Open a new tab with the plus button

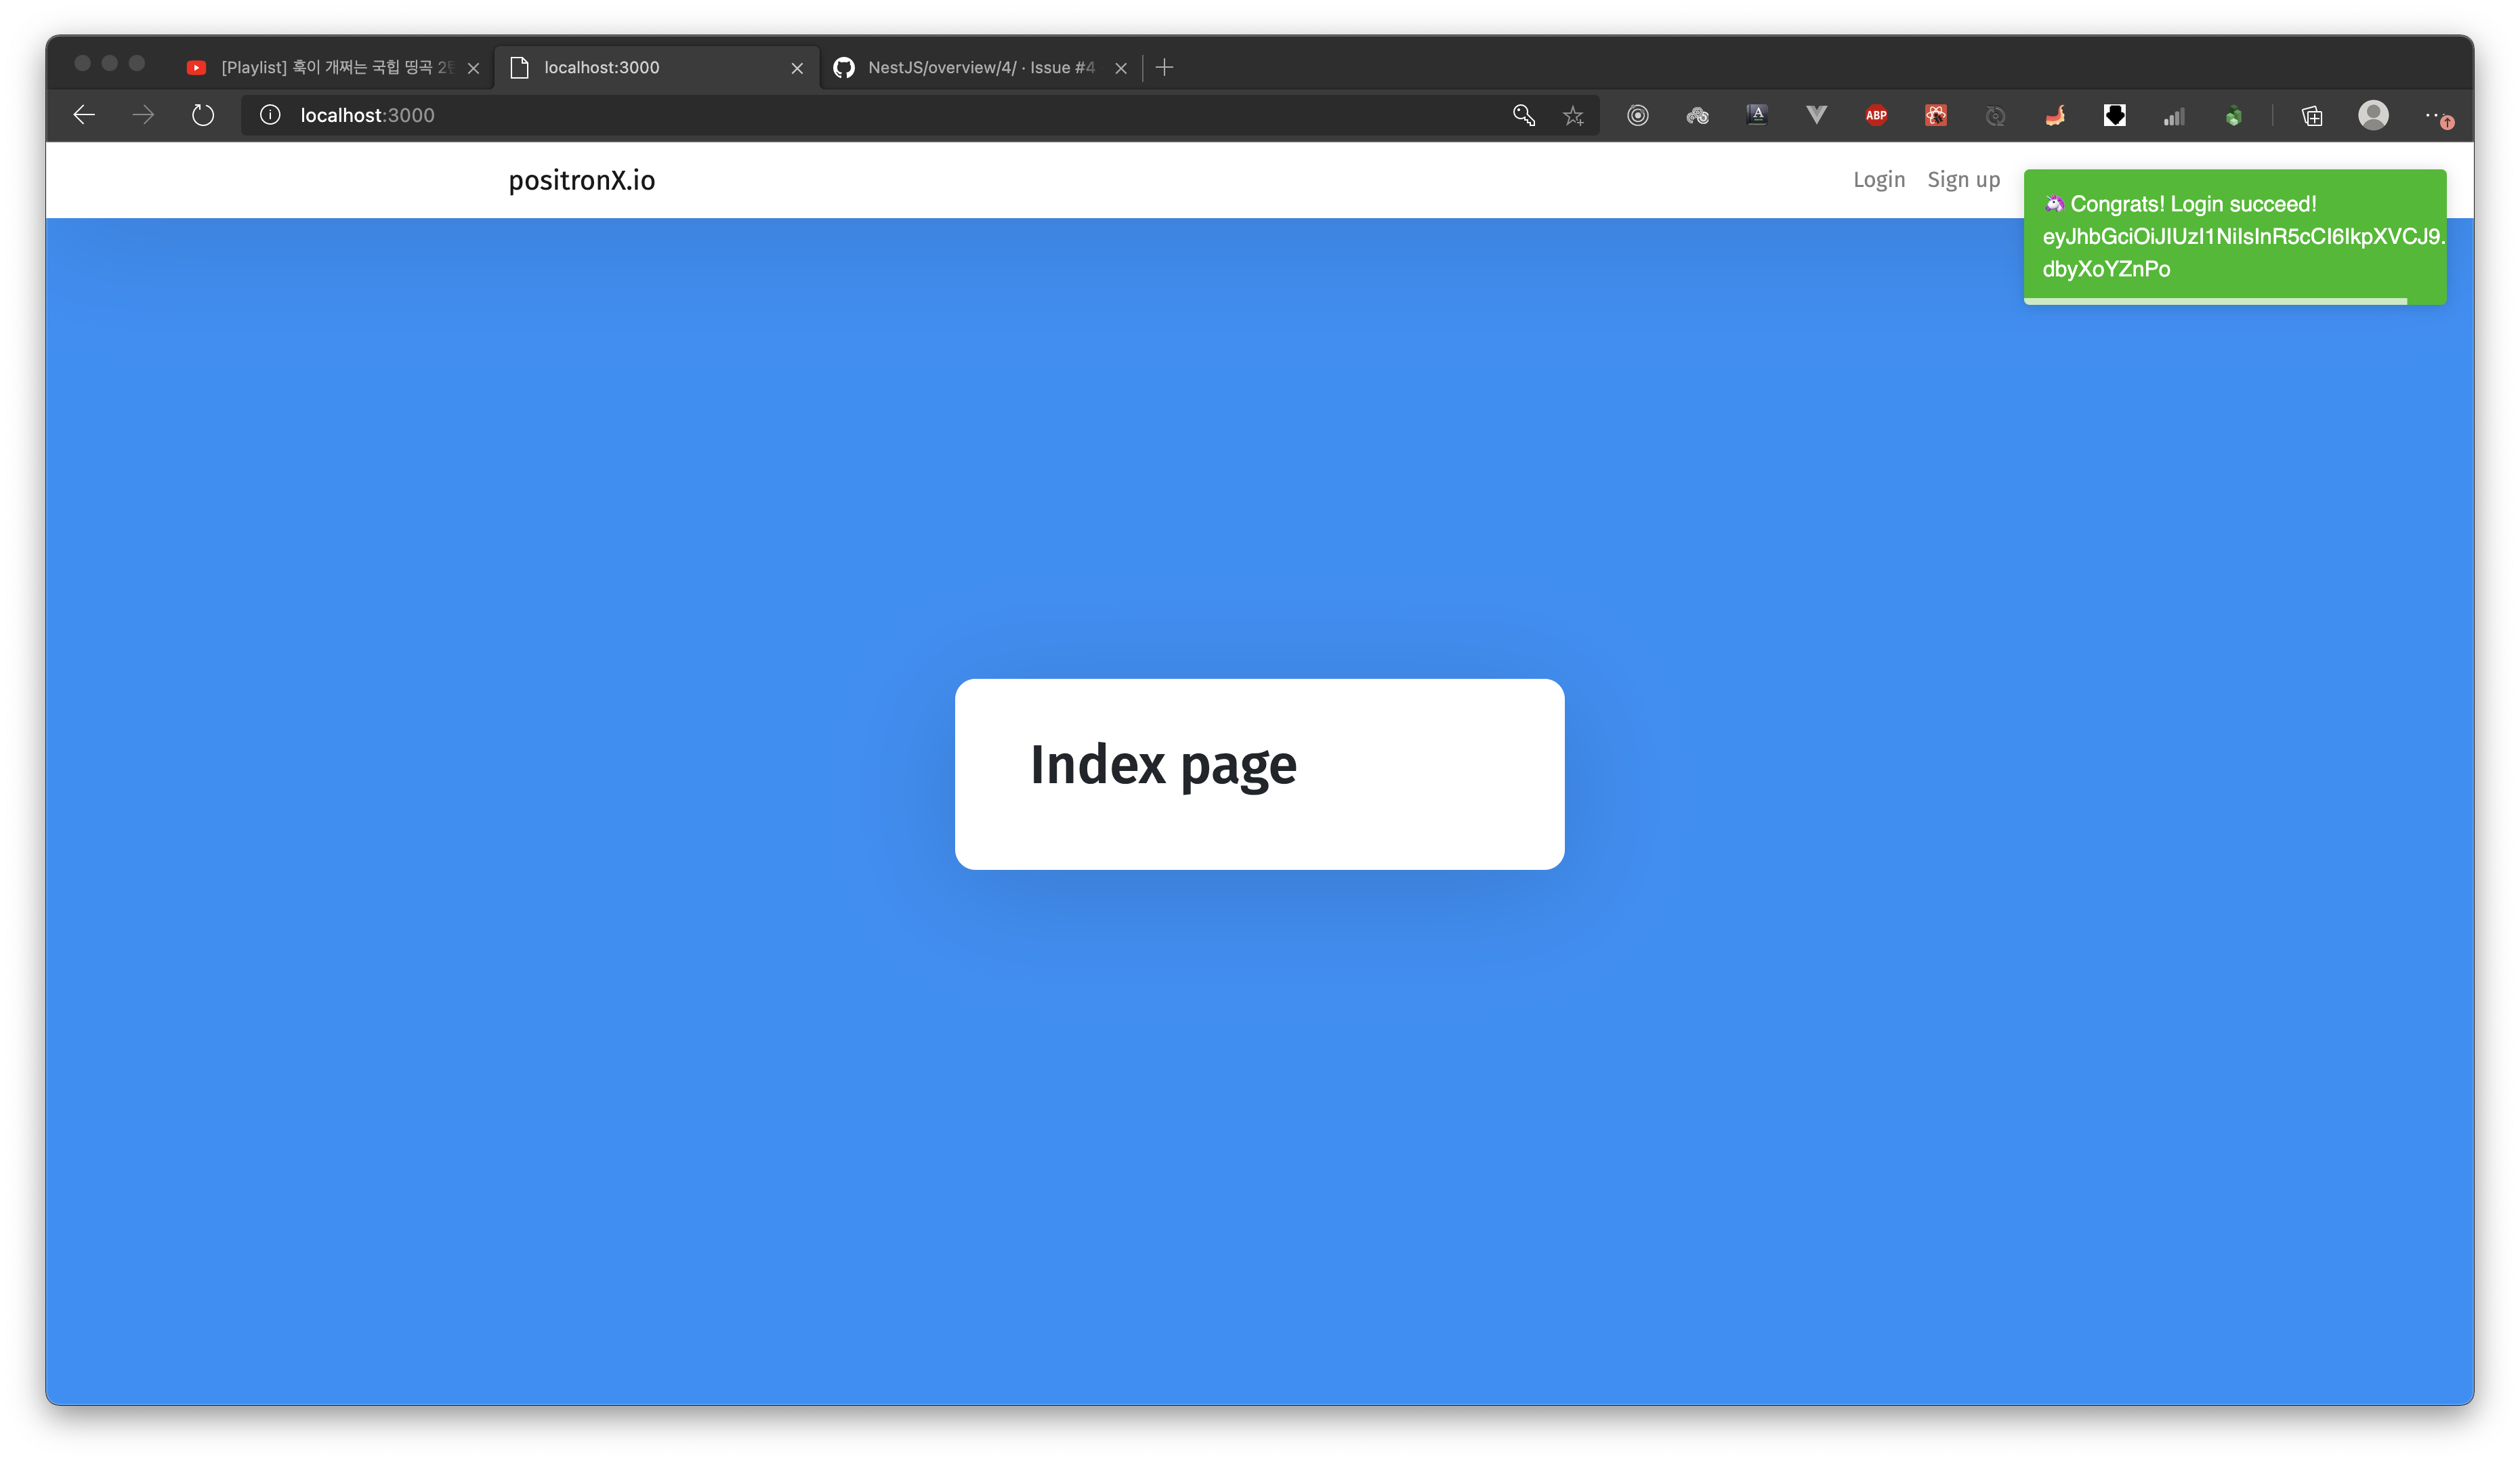coord(1164,67)
